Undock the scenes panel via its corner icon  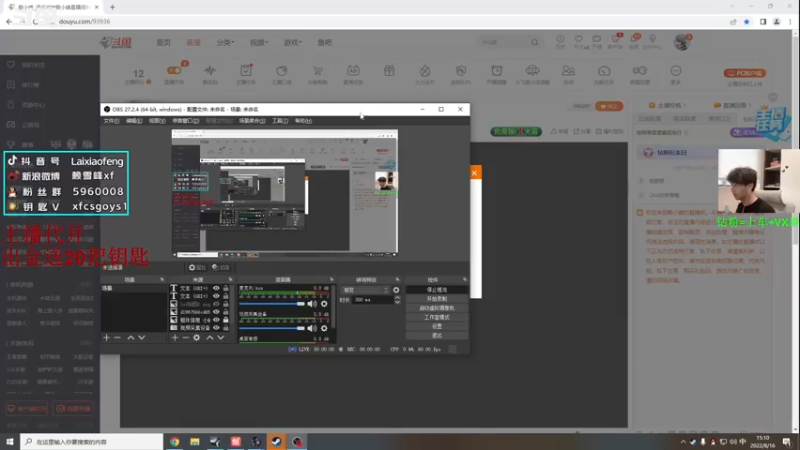(x=162, y=280)
